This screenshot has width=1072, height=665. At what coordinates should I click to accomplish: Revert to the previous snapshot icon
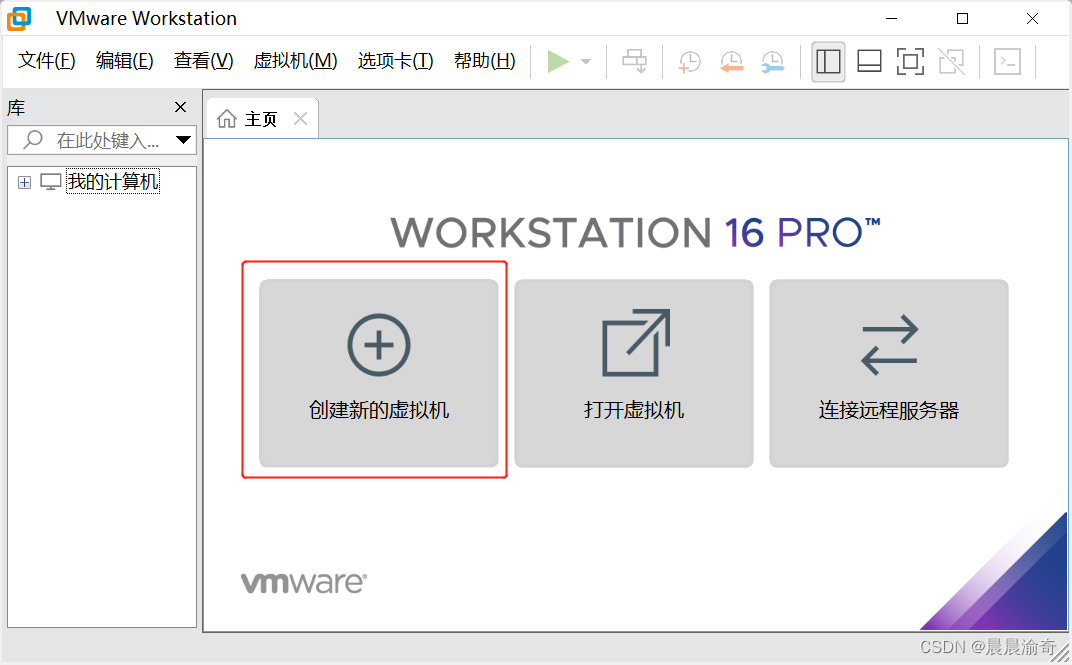[732, 62]
